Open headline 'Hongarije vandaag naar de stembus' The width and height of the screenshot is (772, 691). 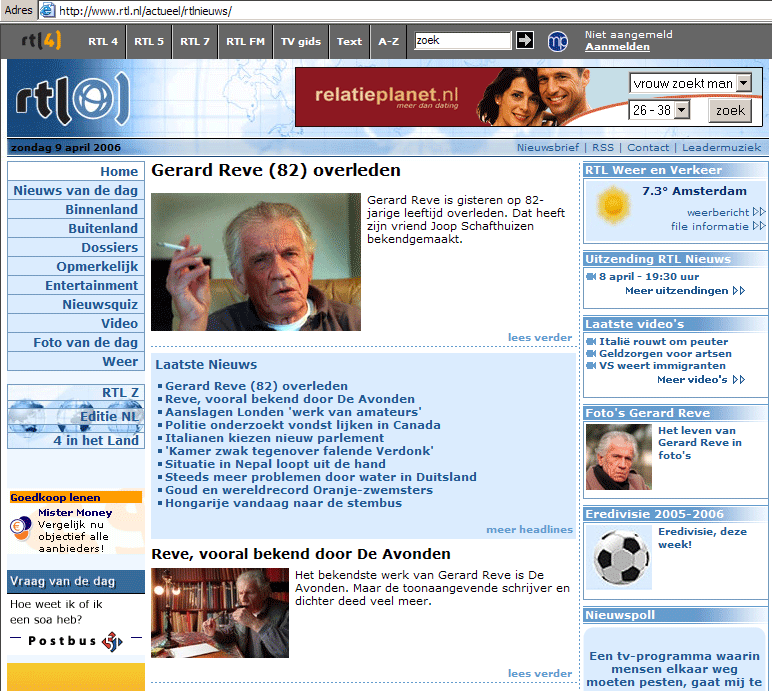point(283,503)
